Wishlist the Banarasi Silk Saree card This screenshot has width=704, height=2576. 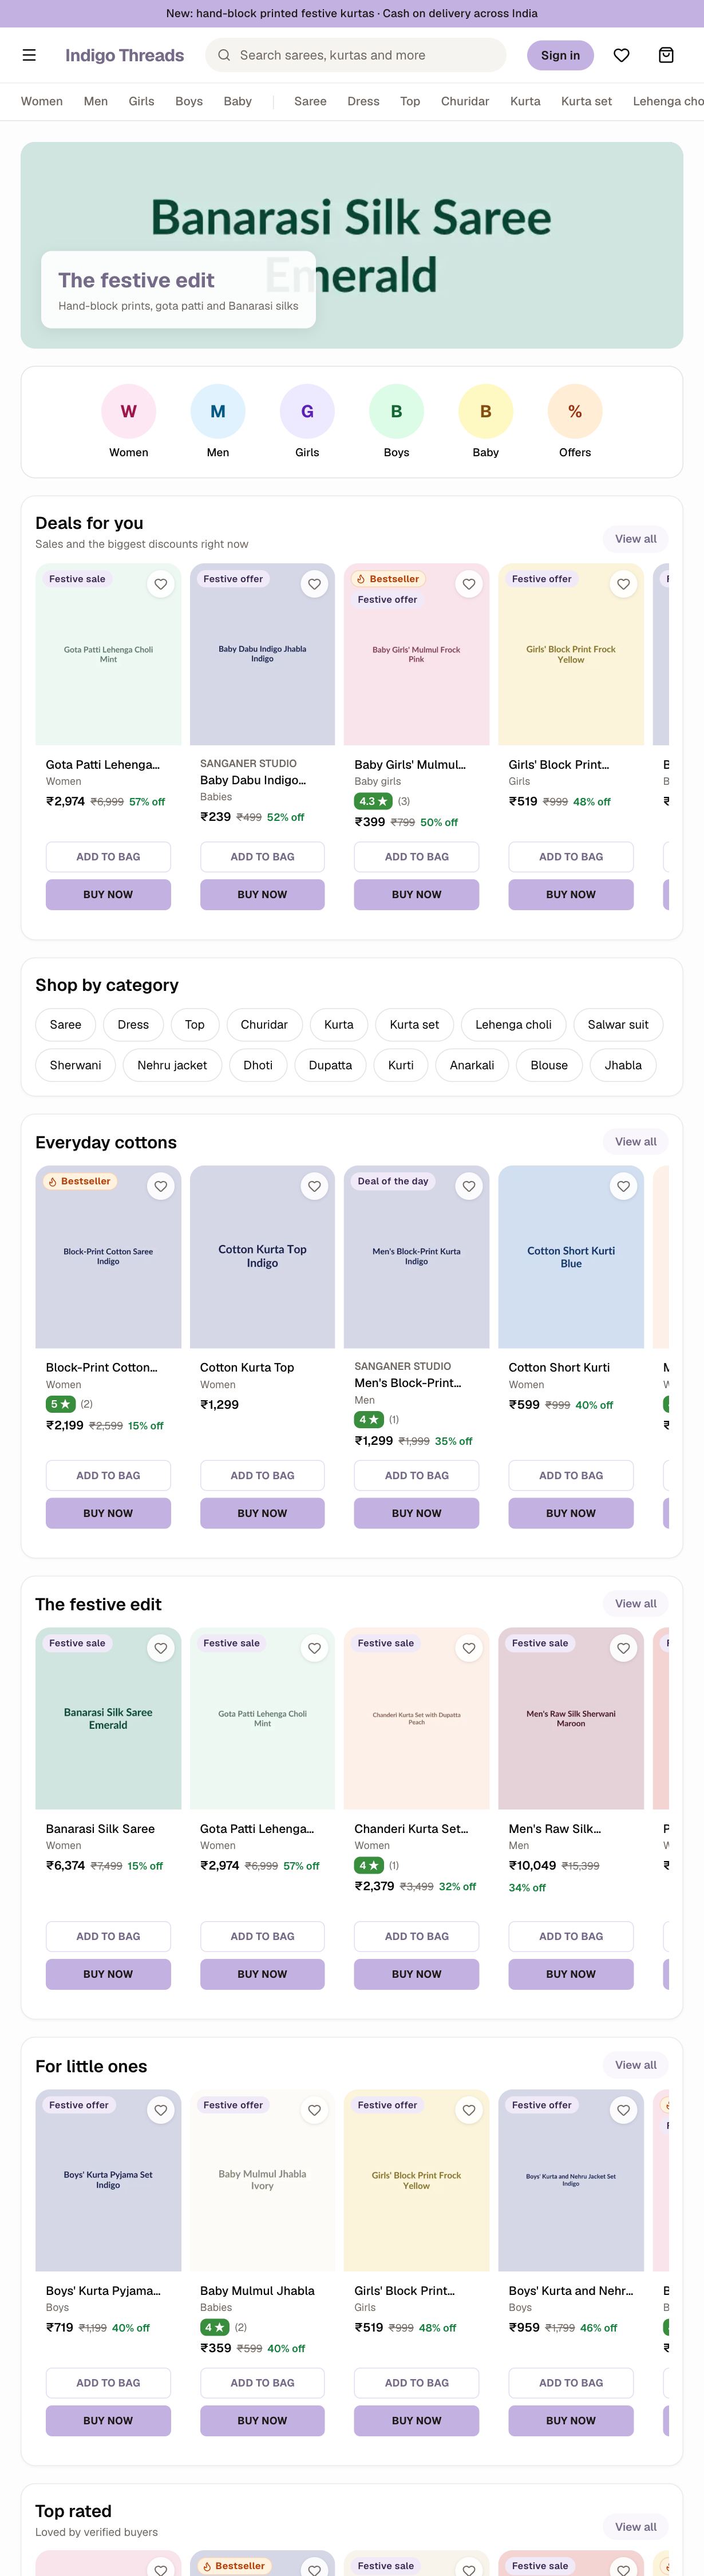(x=160, y=1648)
